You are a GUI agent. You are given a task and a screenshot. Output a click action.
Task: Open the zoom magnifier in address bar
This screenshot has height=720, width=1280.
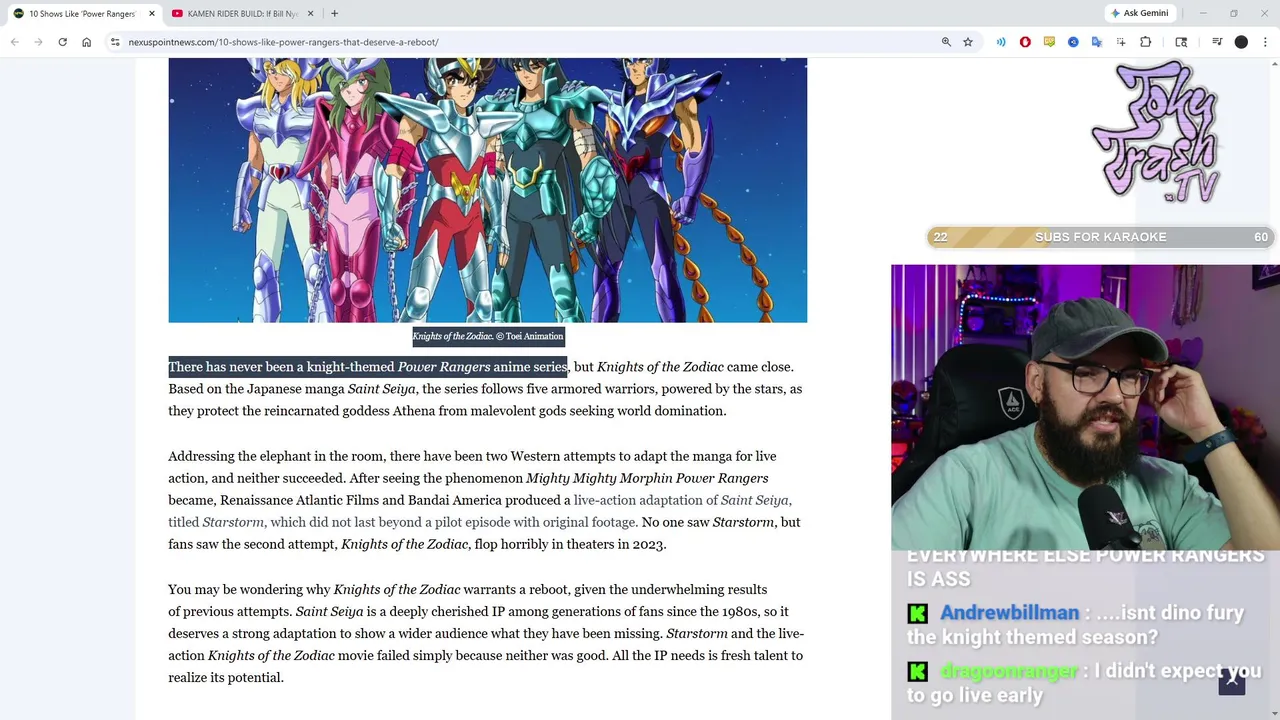click(x=946, y=42)
